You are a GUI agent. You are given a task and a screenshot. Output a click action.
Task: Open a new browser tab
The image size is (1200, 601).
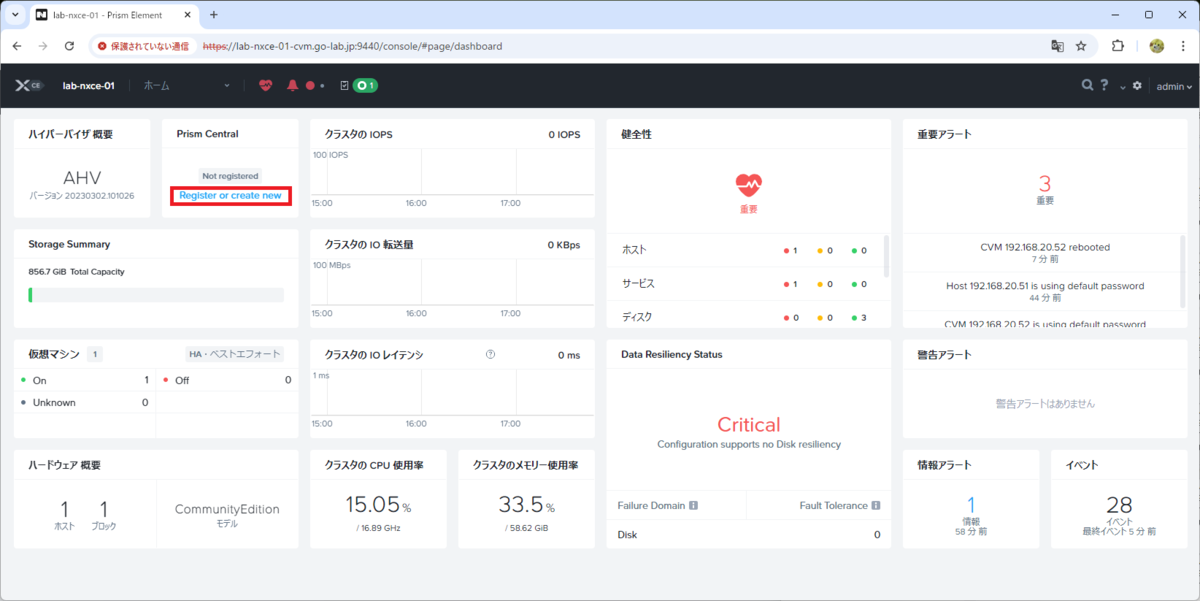pyautogui.click(x=213, y=15)
